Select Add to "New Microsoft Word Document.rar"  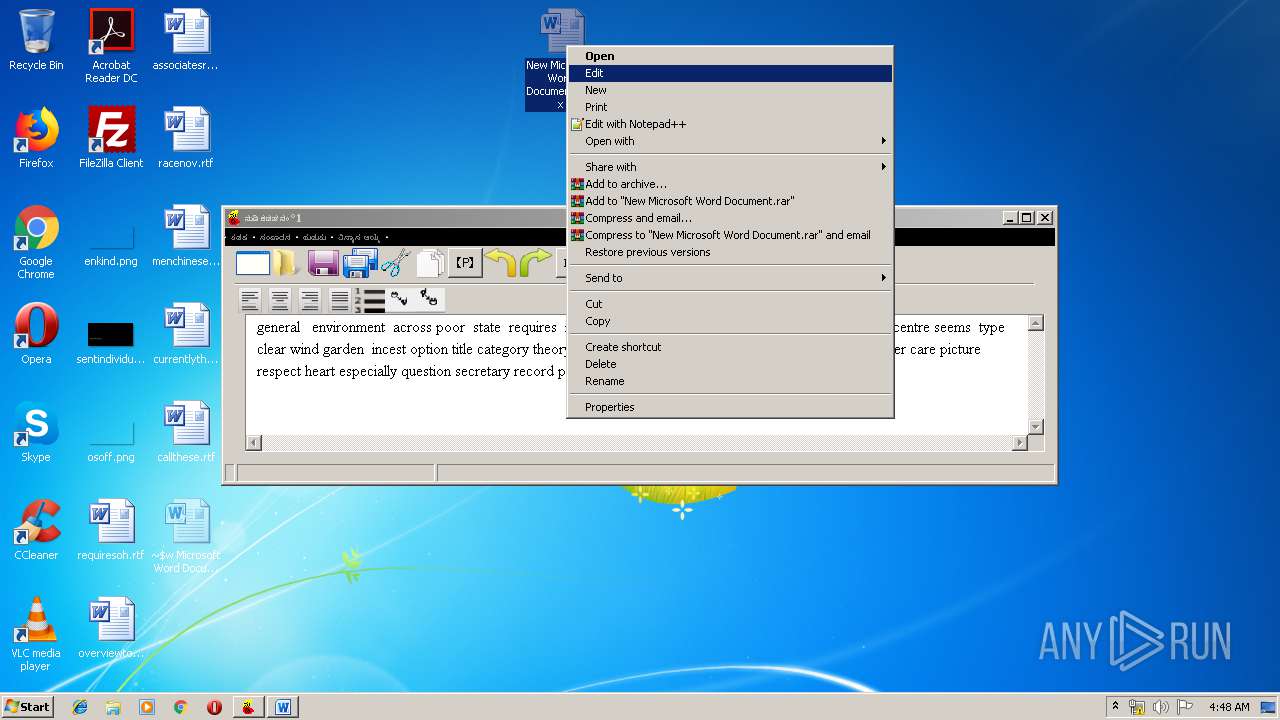(x=730, y=201)
